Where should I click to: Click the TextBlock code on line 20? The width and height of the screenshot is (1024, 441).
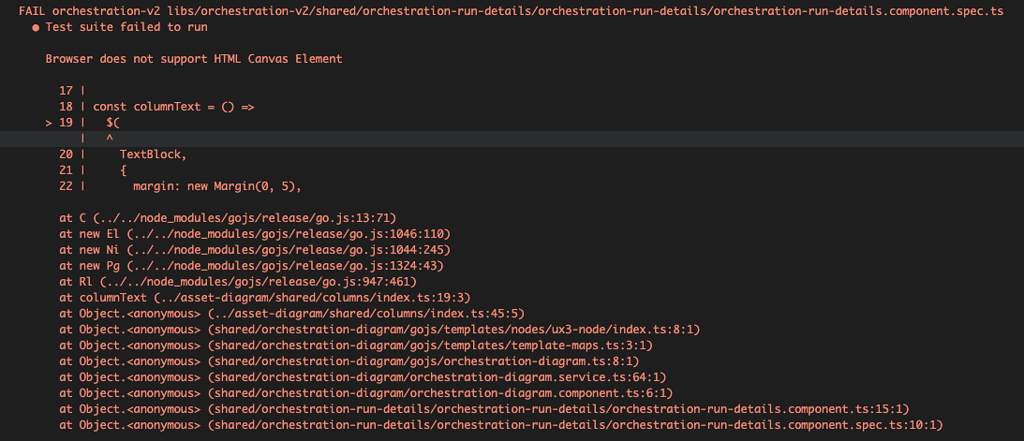pos(153,154)
